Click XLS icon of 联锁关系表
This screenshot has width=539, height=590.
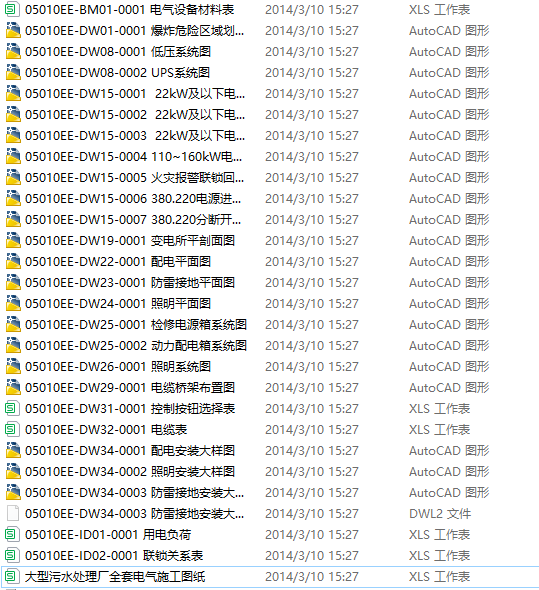(x=12, y=555)
